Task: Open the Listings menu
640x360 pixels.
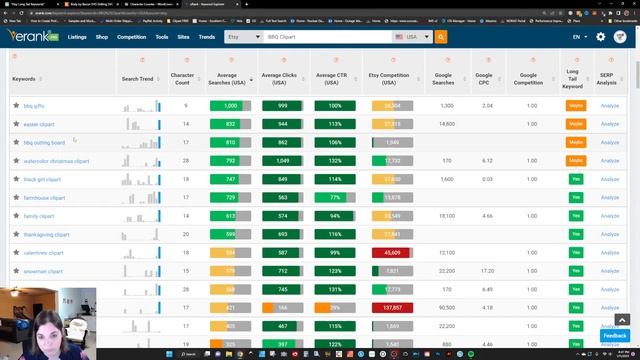Action: (77, 37)
